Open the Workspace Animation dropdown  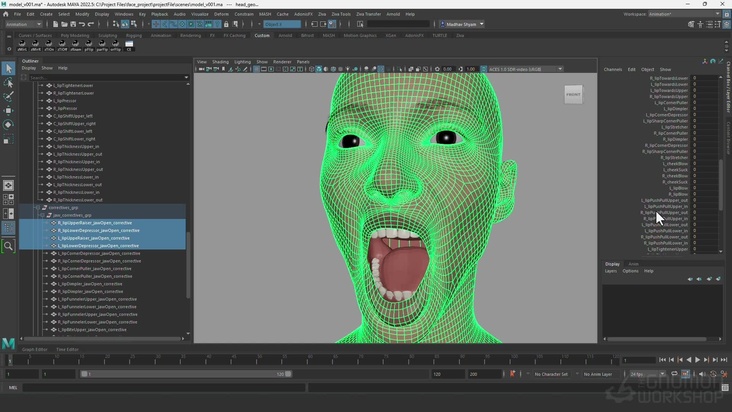(x=684, y=14)
